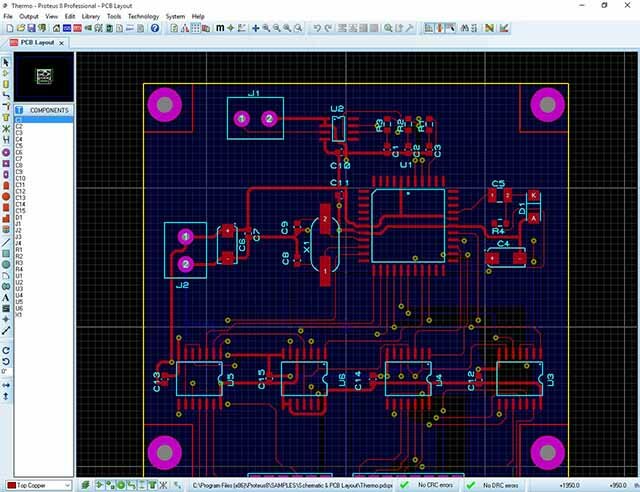
Task: Select the 2D Graphics Text 'A' tool
Action: [x=6, y=298]
